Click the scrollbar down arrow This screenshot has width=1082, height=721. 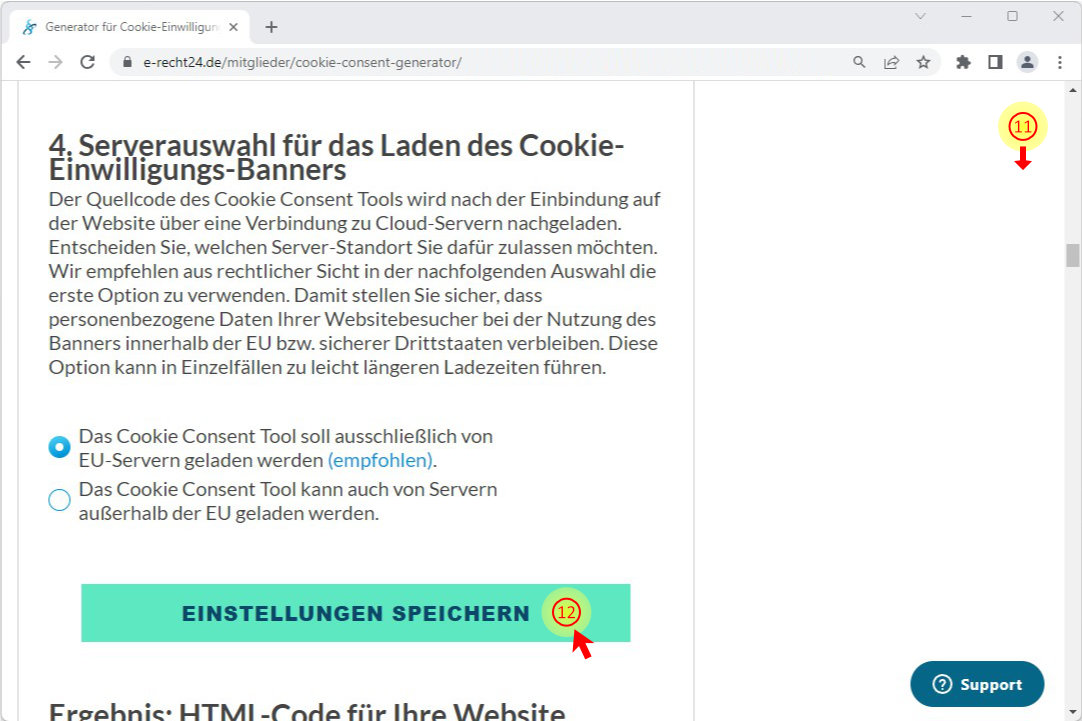pyautogui.click(x=1072, y=712)
